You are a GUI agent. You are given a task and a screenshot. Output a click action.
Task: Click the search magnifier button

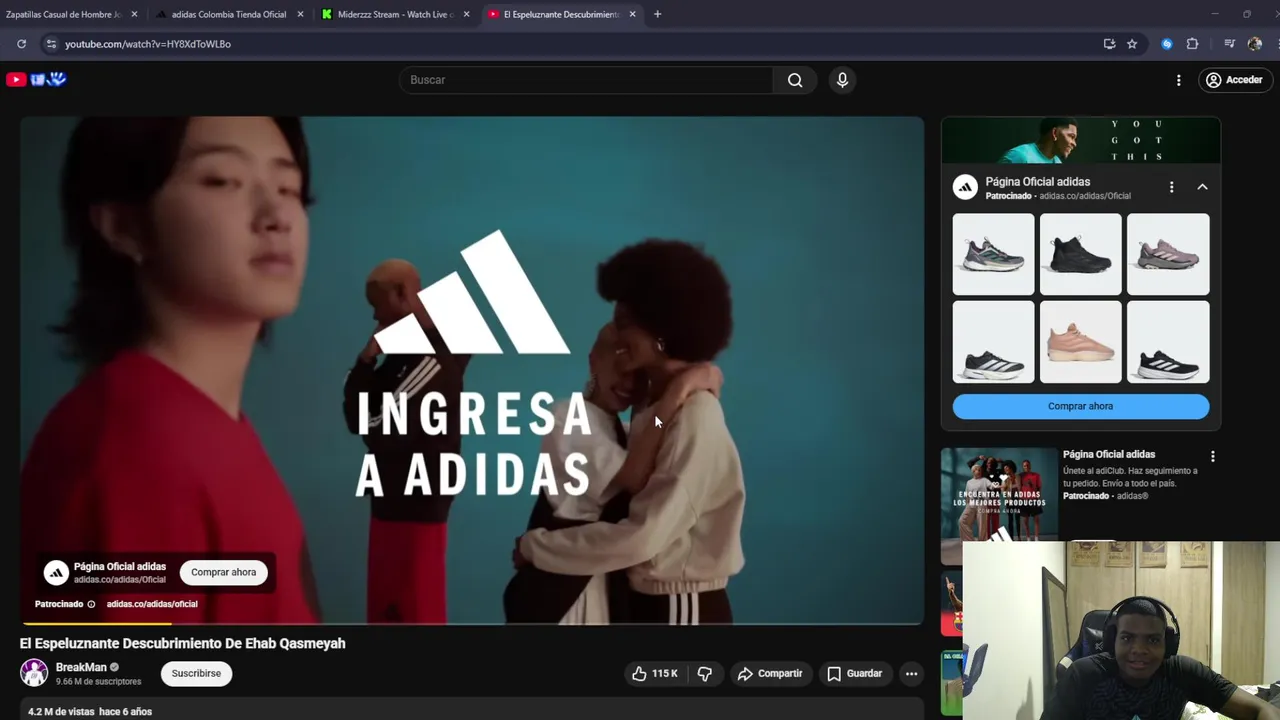[795, 80]
